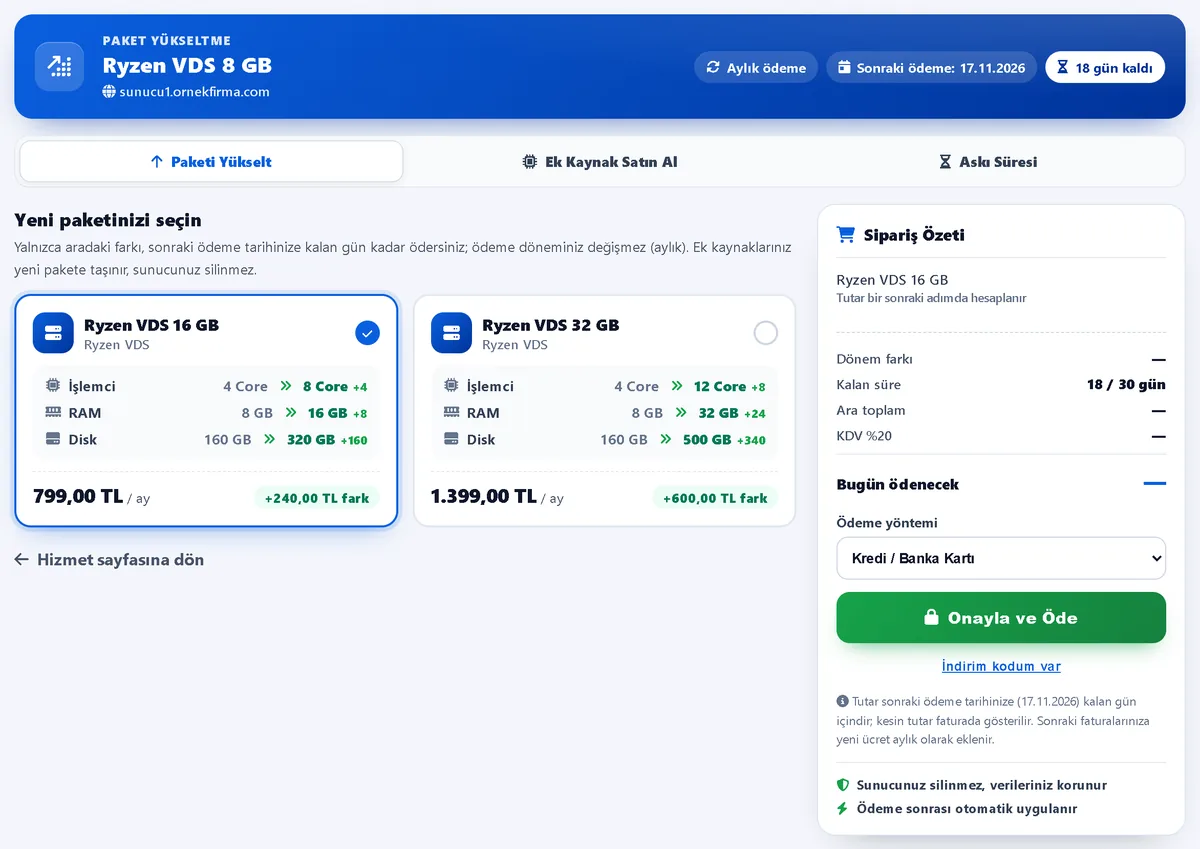
Task: Click the processor icon in the 32 GB card
Action: 451,386
